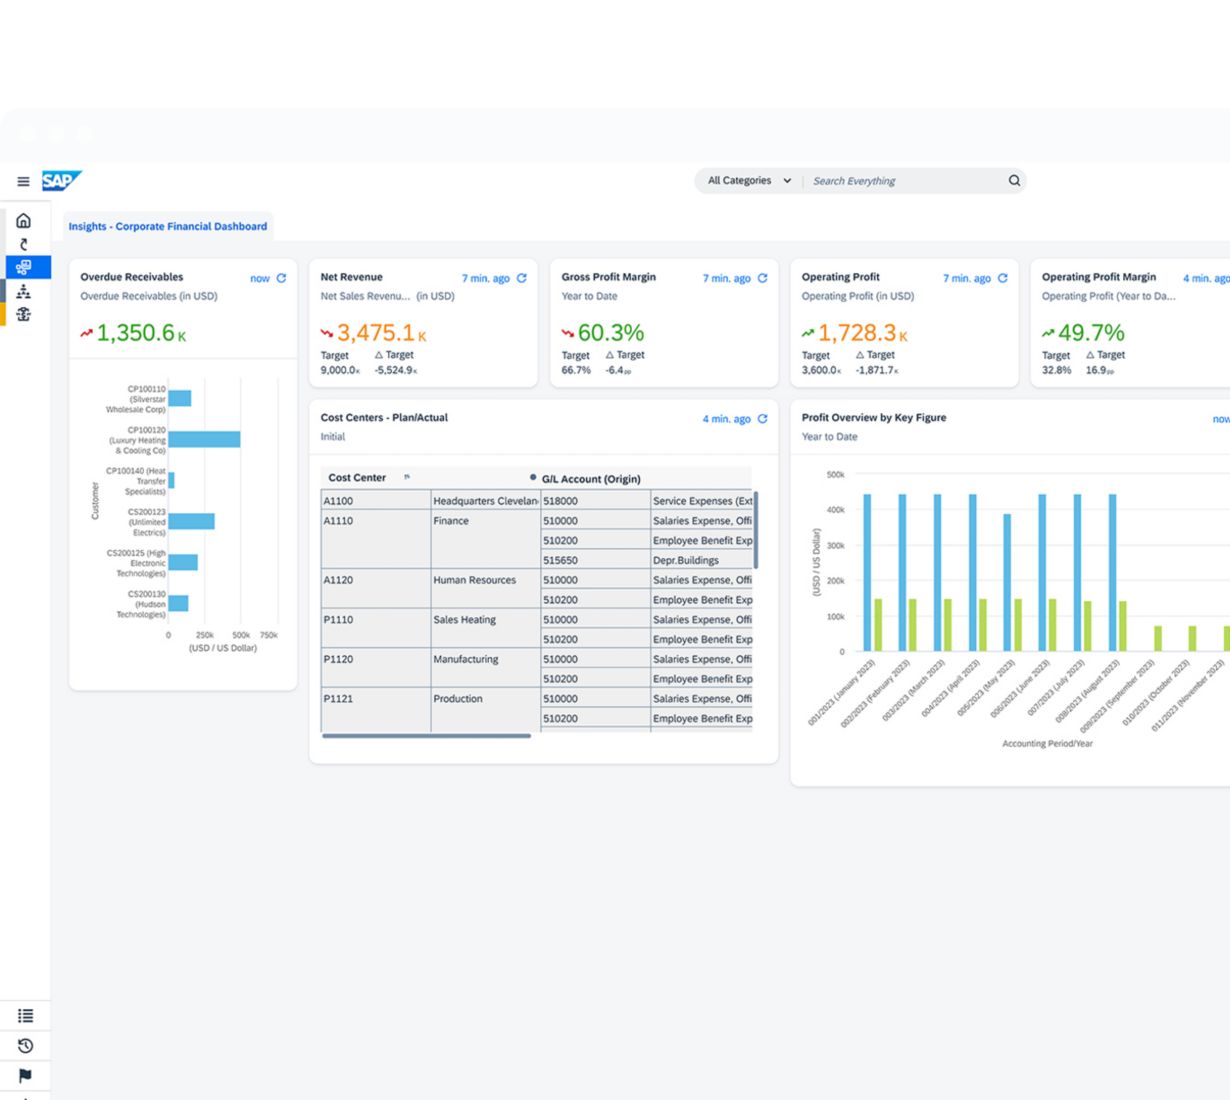Click the G/L Account (Origin) column header
This screenshot has height=1100, width=1230.
[x=590, y=479]
